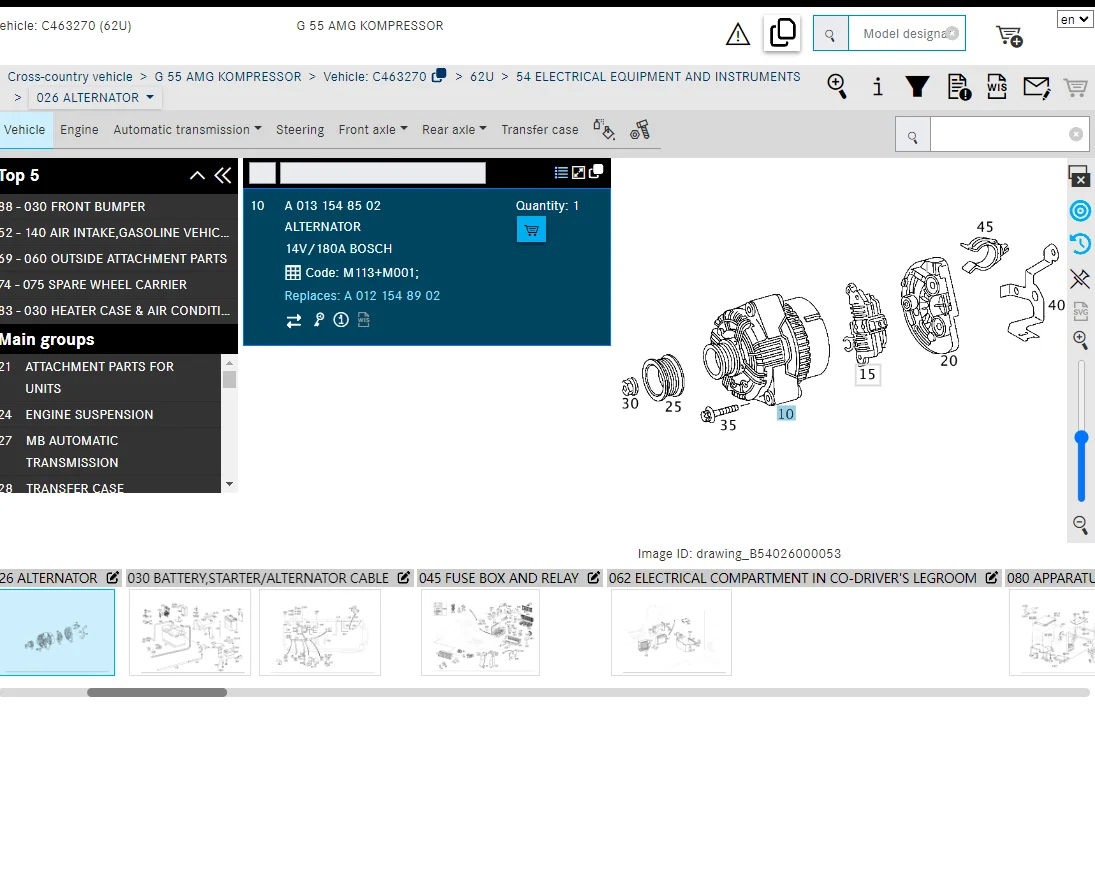This screenshot has height=873, width=1095.
Task: Expand the parts panel with fullscreen icon
Action: point(578,173)
